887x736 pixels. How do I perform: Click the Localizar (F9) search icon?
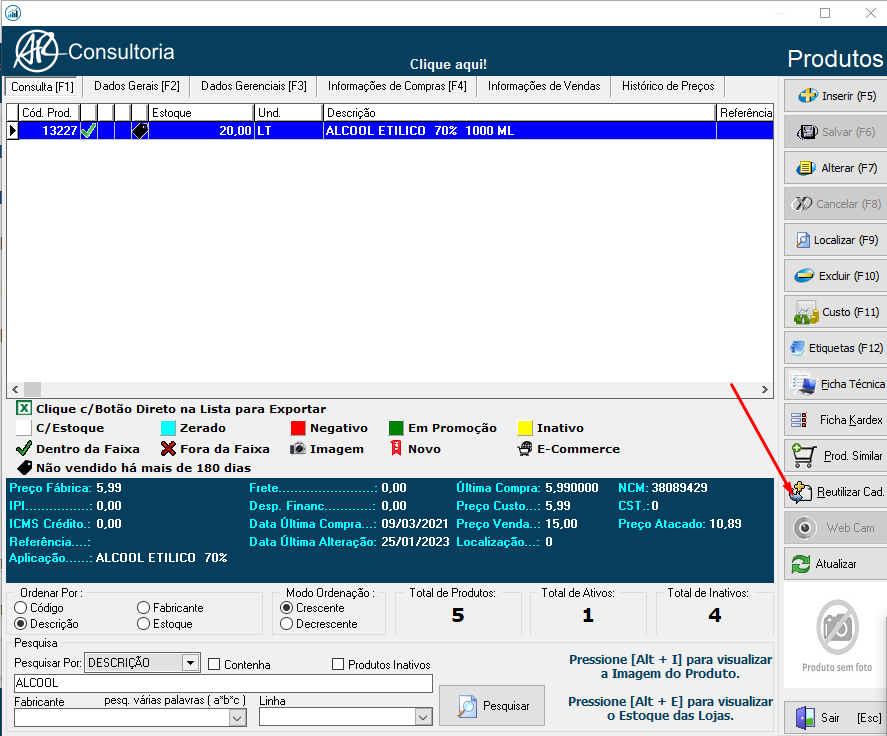coord(803,240)
